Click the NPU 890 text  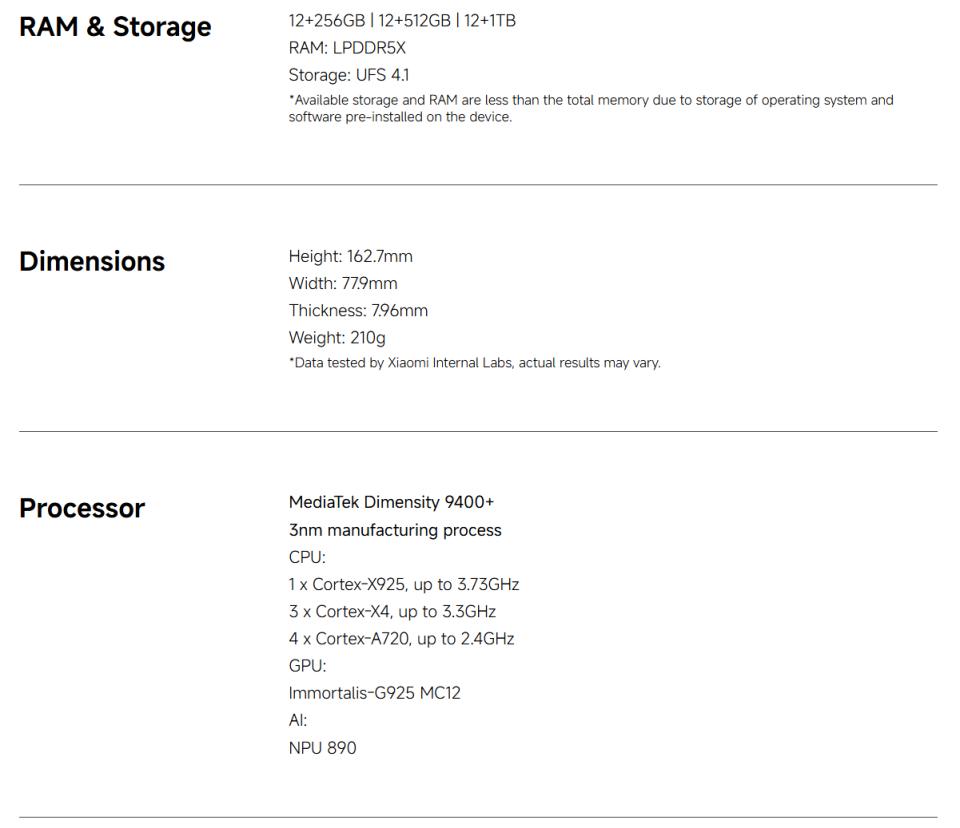coord(322,747)
